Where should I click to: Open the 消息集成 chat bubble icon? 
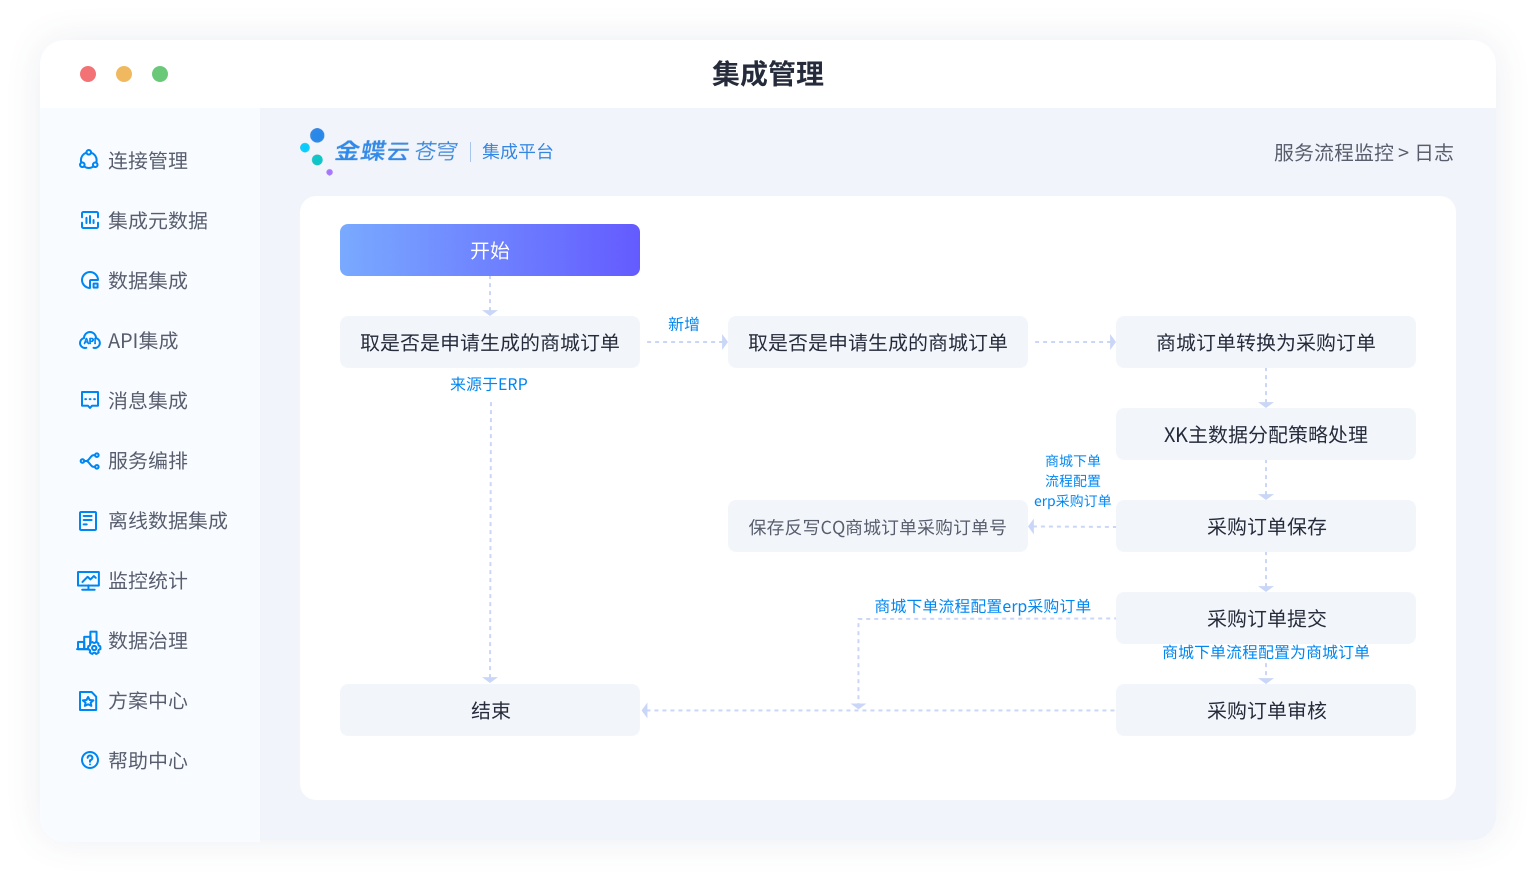point(89,400)
